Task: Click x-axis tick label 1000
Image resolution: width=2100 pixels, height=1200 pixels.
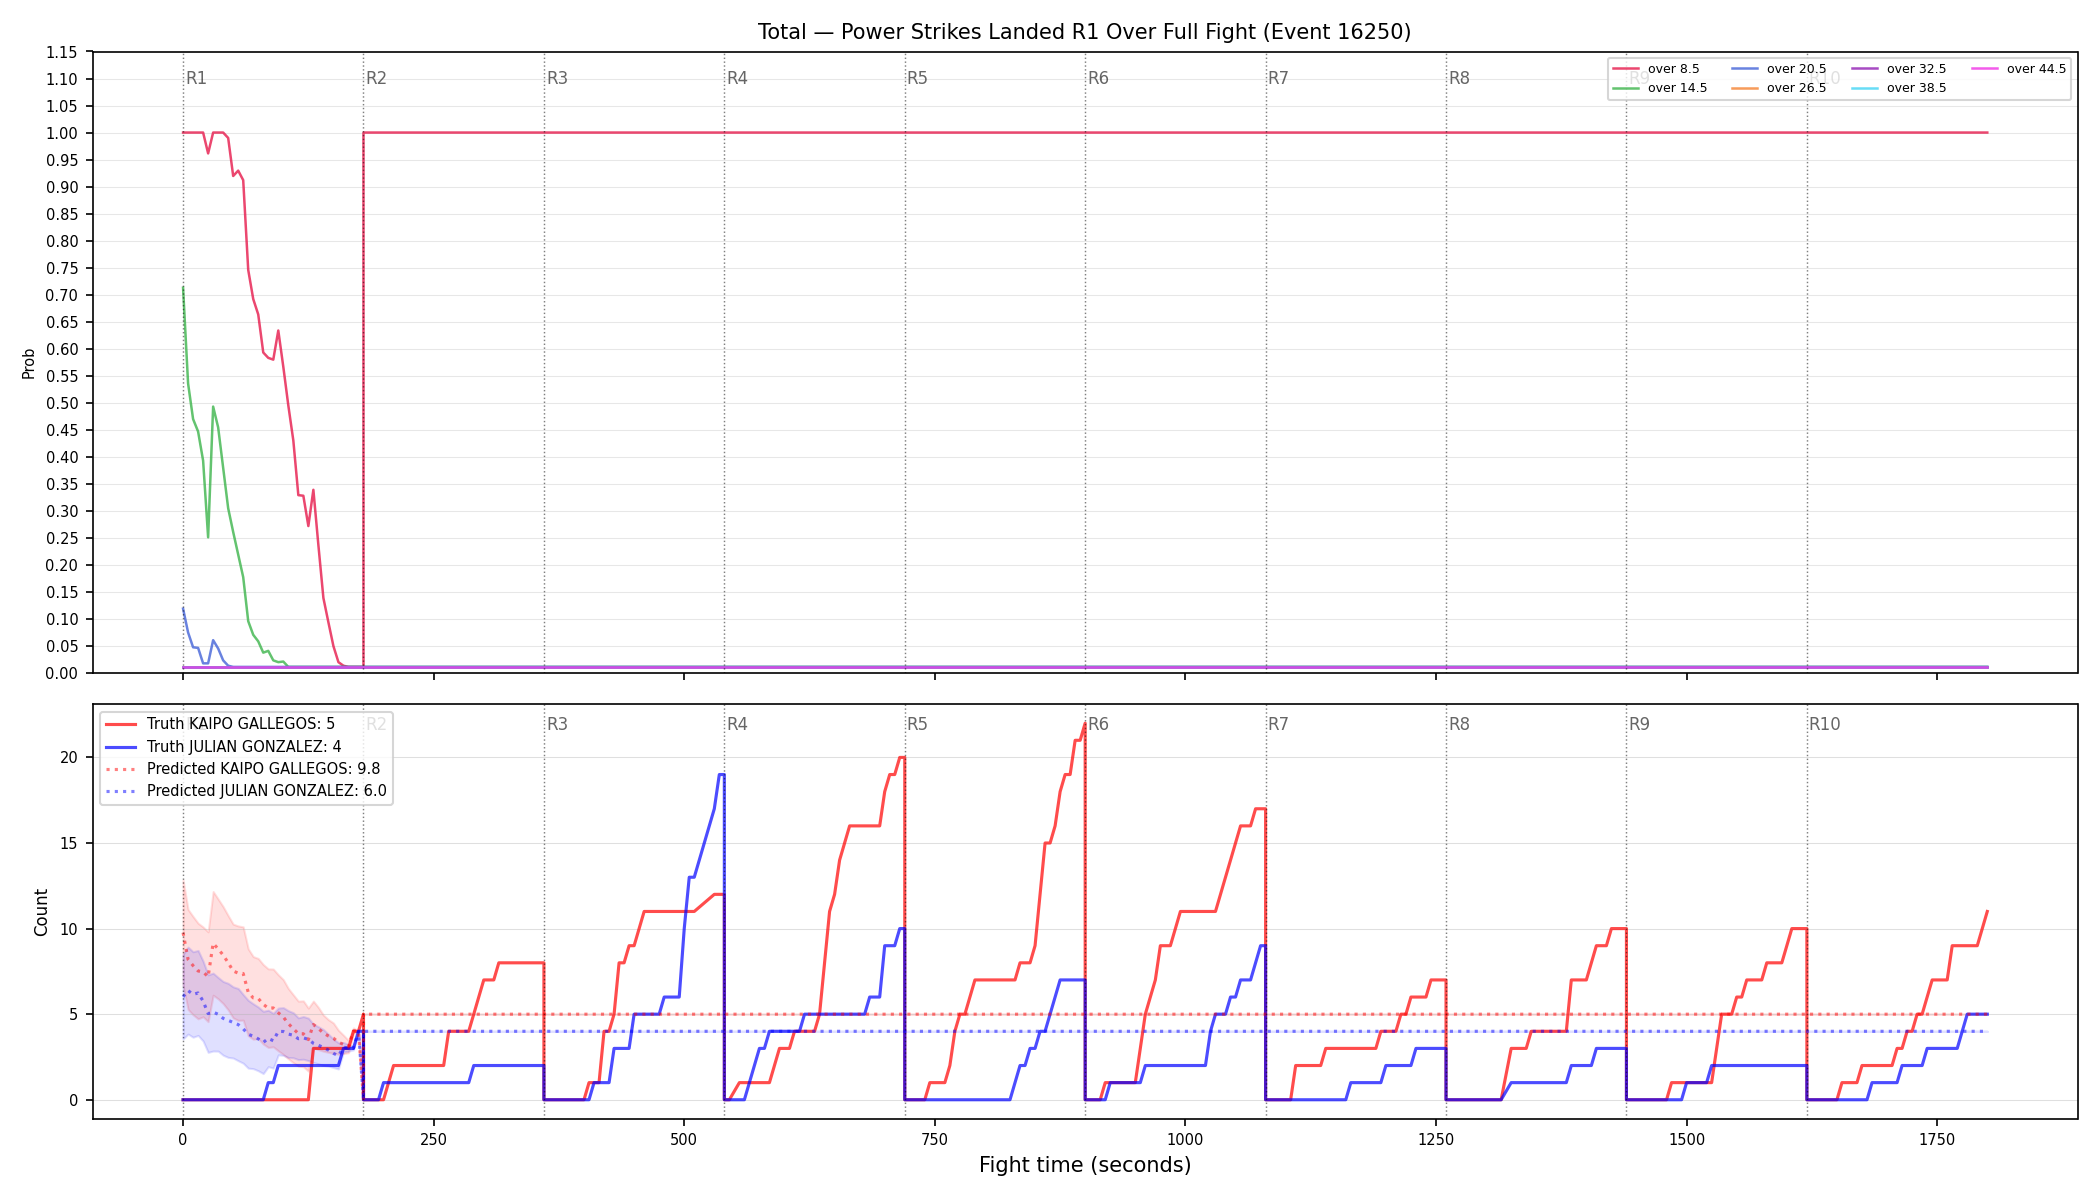Action: [1185, 1139]
